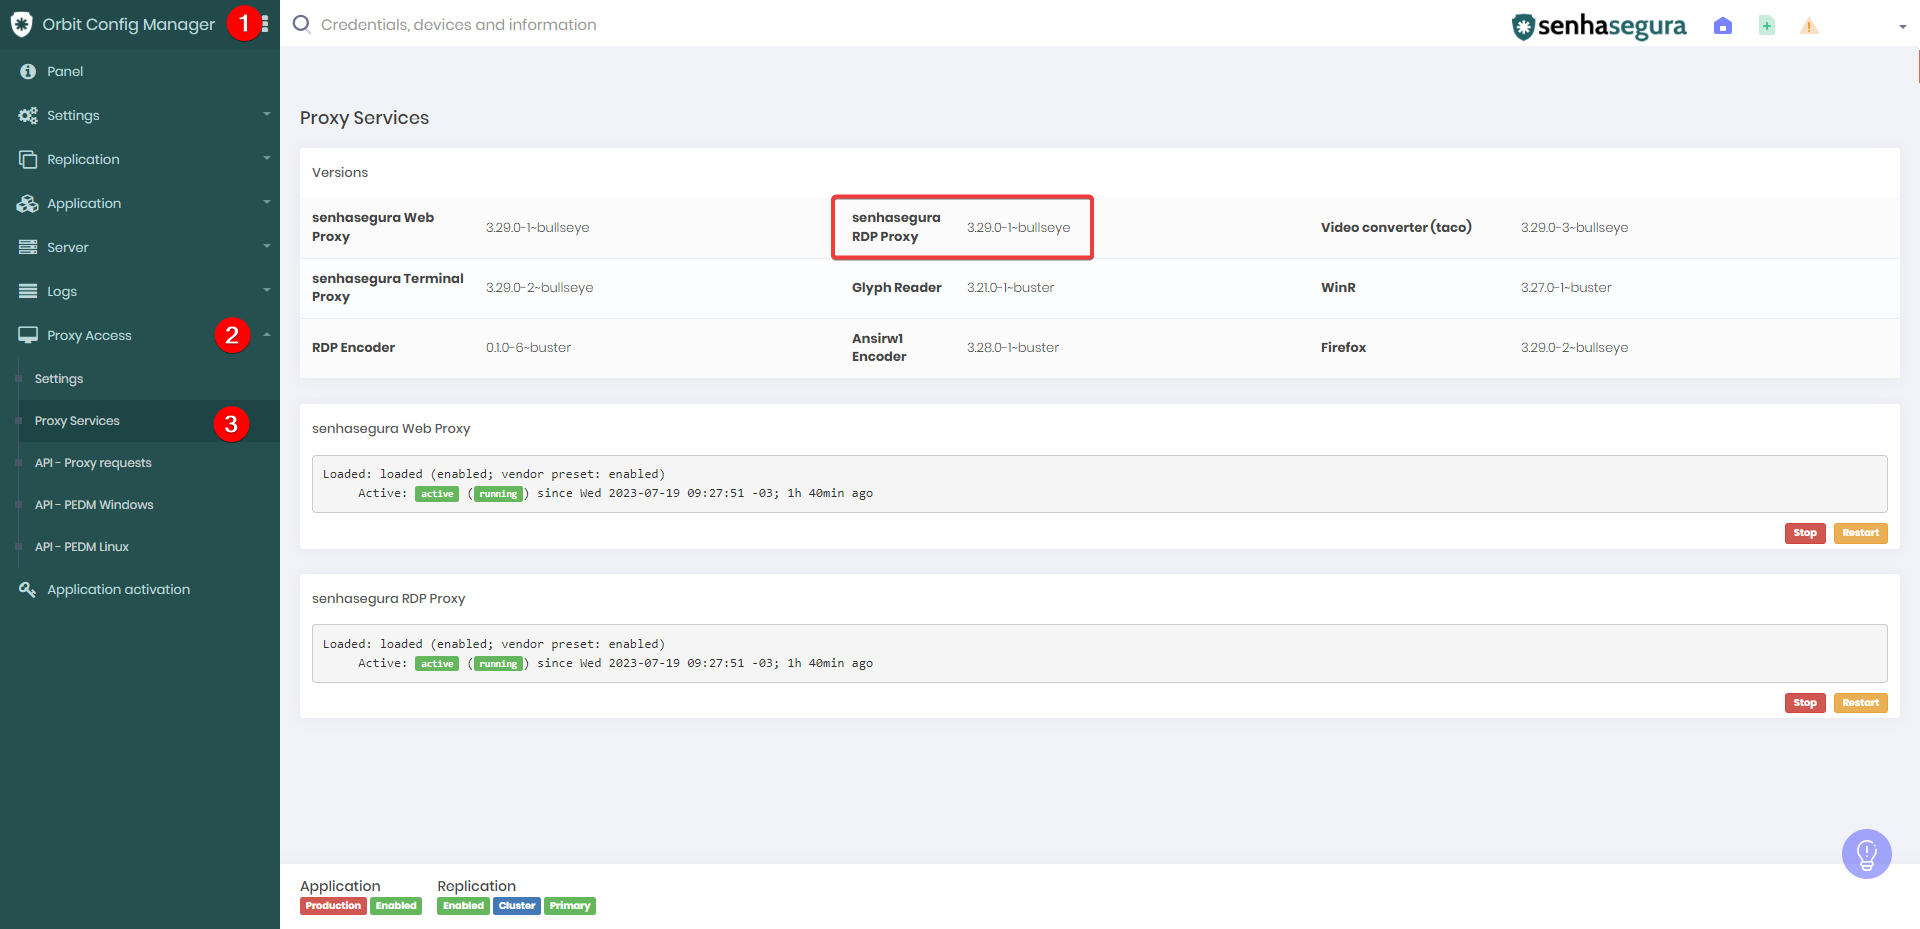Collapse the Proxy Access menu arrow
The height and width of the screenshot is (929, 1920).
(x=267, y=334)
